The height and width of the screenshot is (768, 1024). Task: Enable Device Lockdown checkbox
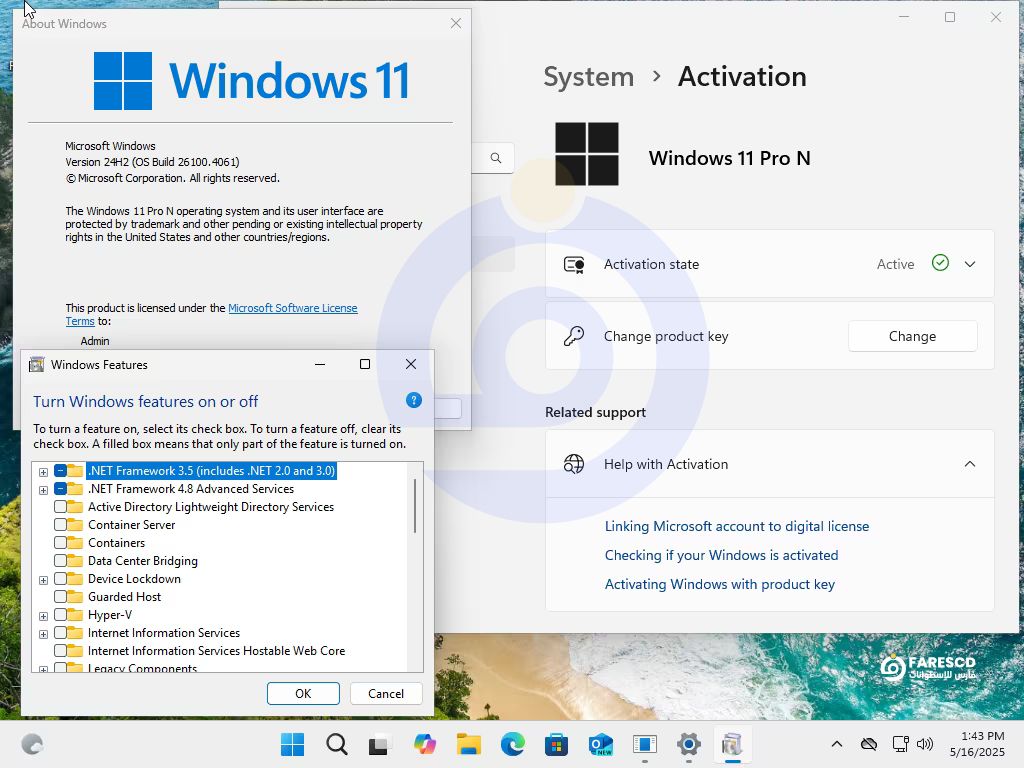pos(60,579)
